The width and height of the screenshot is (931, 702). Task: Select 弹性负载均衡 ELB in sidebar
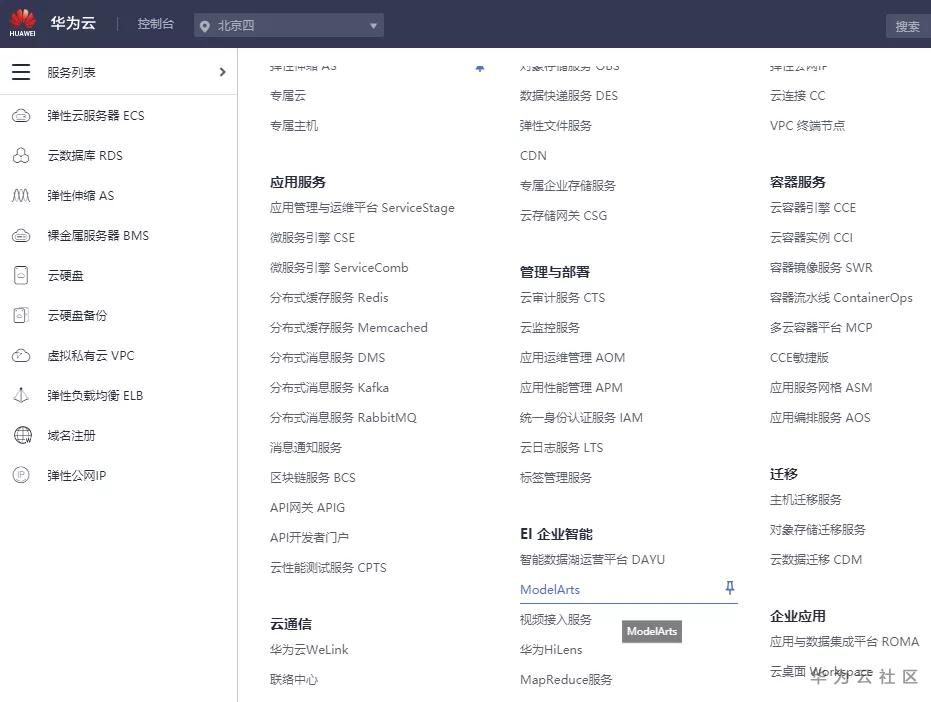(95, 396)
